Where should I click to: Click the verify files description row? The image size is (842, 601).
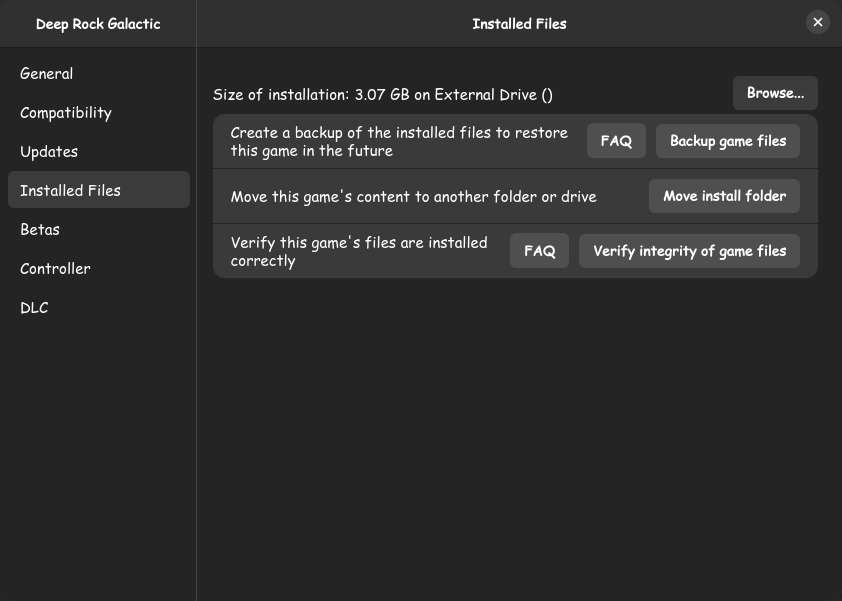coord(359,251)
